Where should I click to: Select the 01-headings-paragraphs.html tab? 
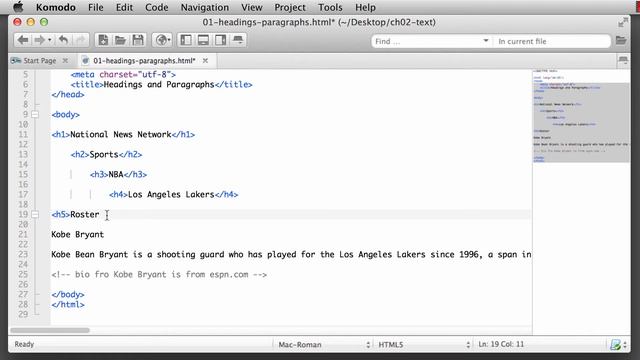click(x=144, y=60)
